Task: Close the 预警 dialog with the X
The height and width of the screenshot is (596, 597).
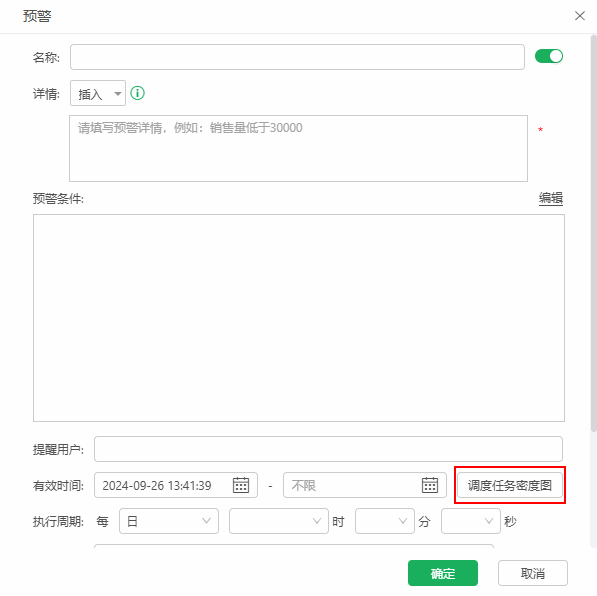Action: 579,16
